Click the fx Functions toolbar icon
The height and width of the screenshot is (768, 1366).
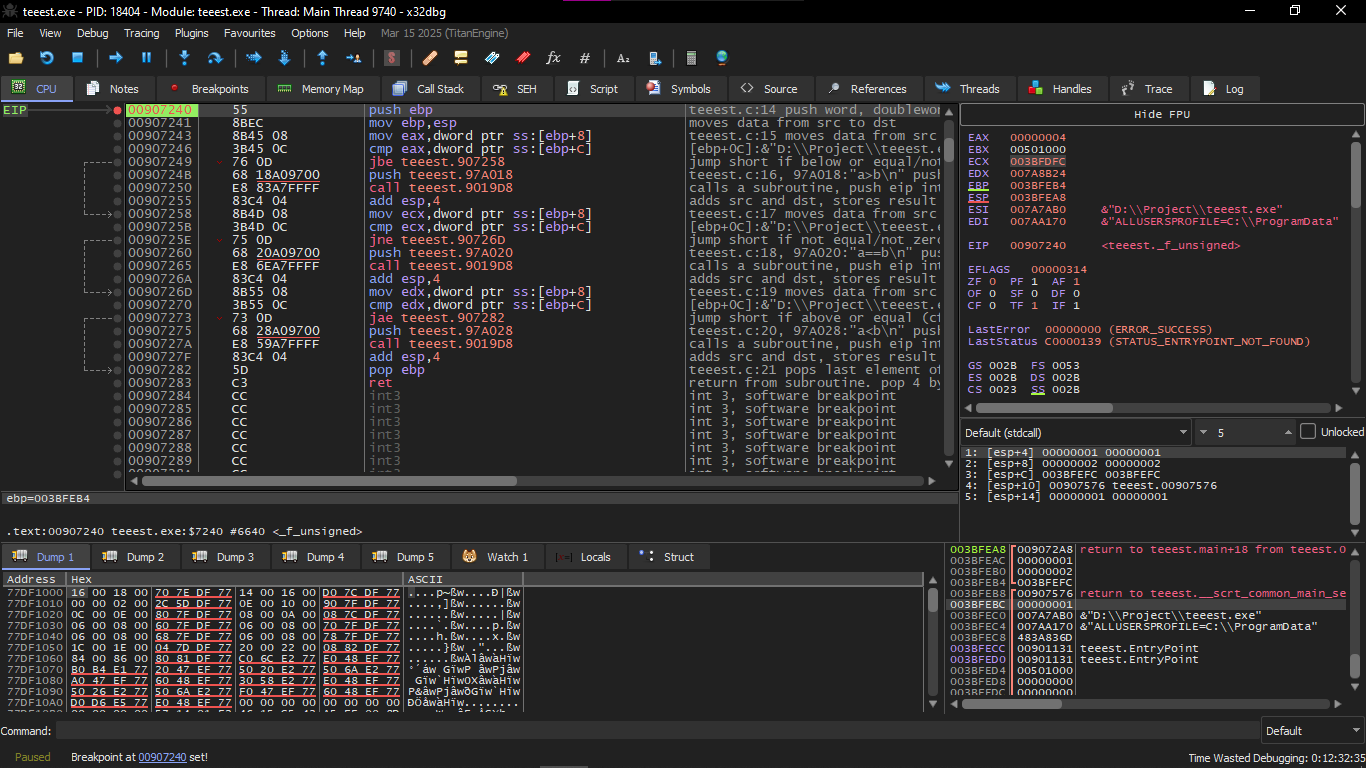point(553,58)
